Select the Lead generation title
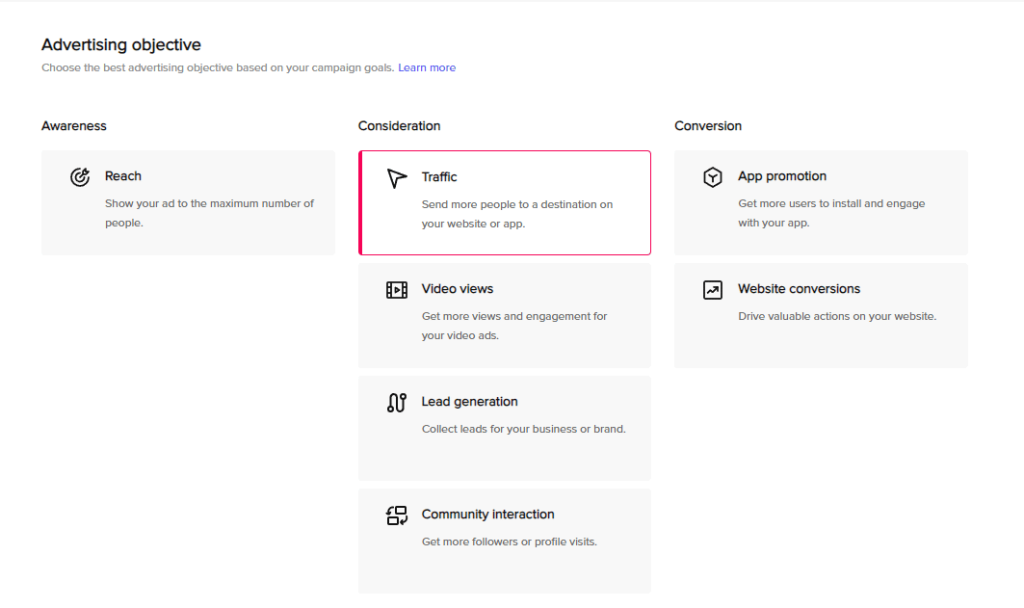Screen dimensions: 1024x608 469,402
